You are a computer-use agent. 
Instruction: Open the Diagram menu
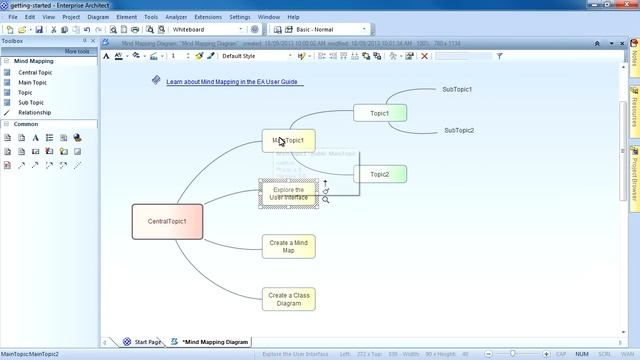point(98,17)
